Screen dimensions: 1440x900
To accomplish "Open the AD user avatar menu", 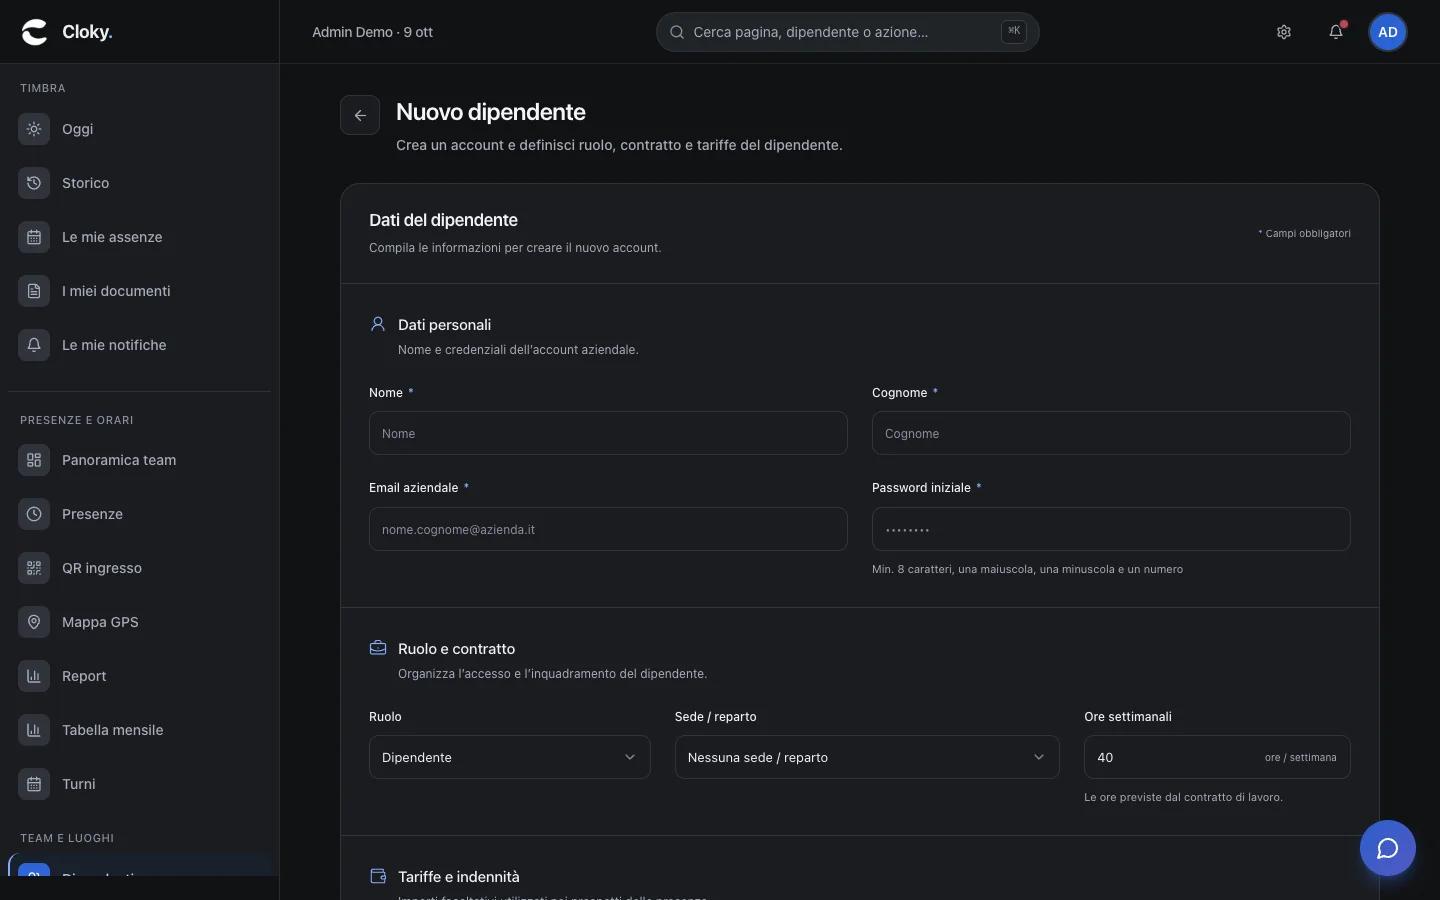I will click(x=1388, y=32).
